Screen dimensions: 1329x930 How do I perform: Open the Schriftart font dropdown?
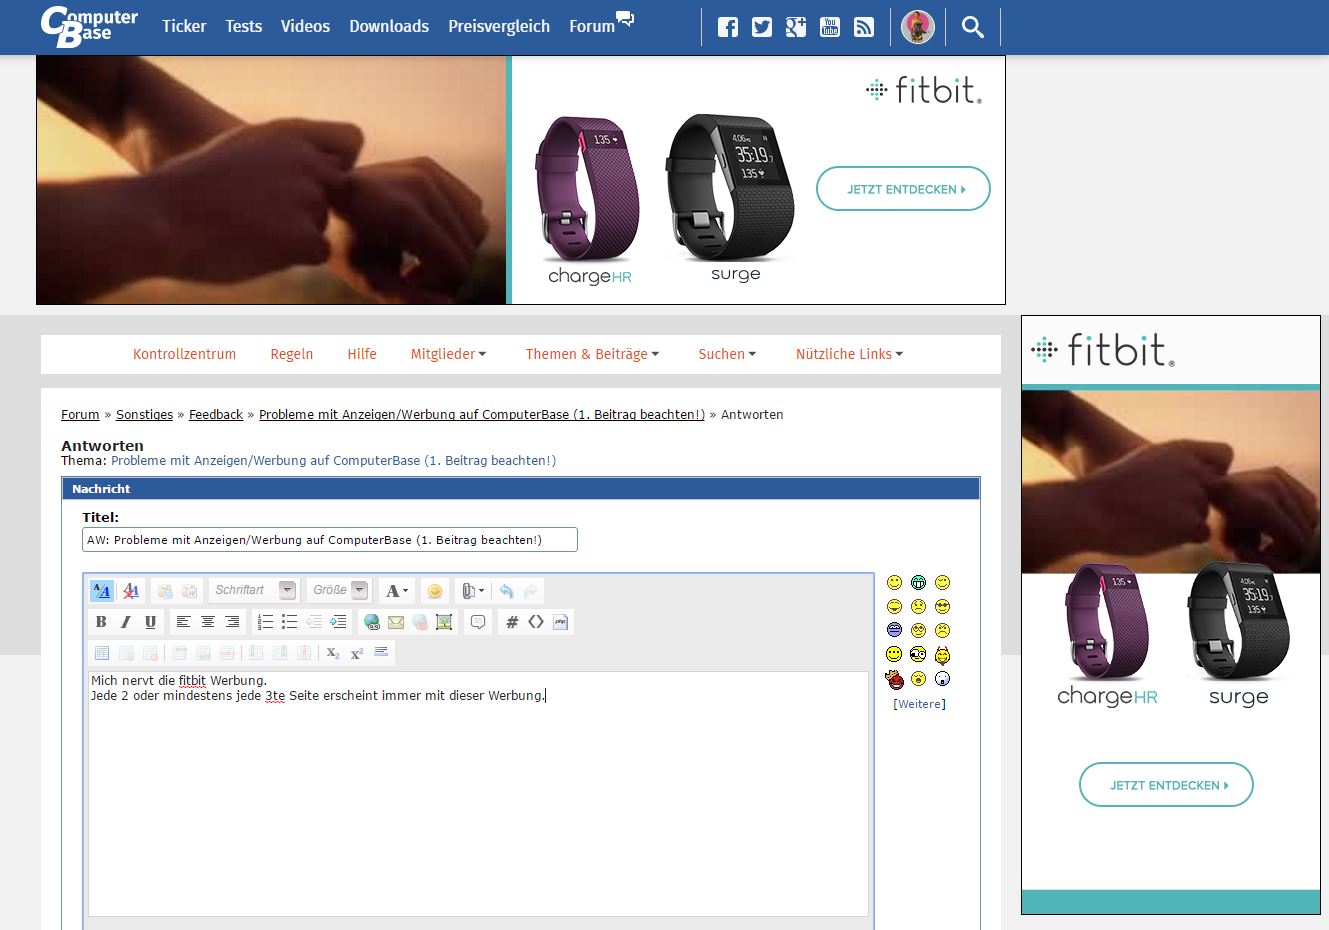coord(254,590)
